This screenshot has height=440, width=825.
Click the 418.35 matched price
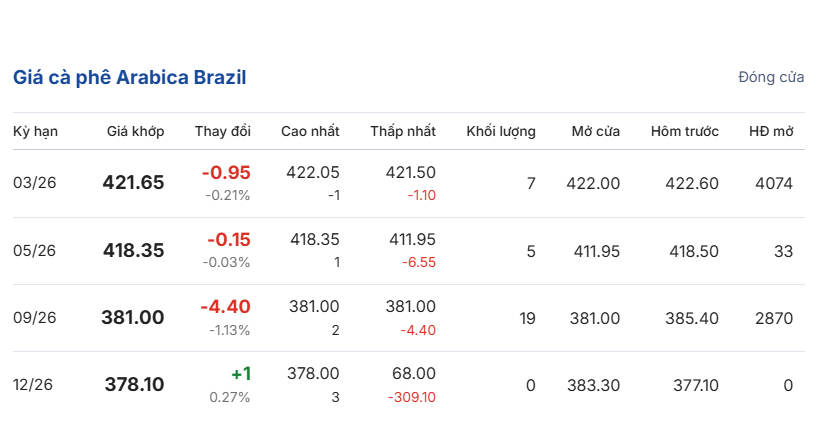click(x=133, y=251)
